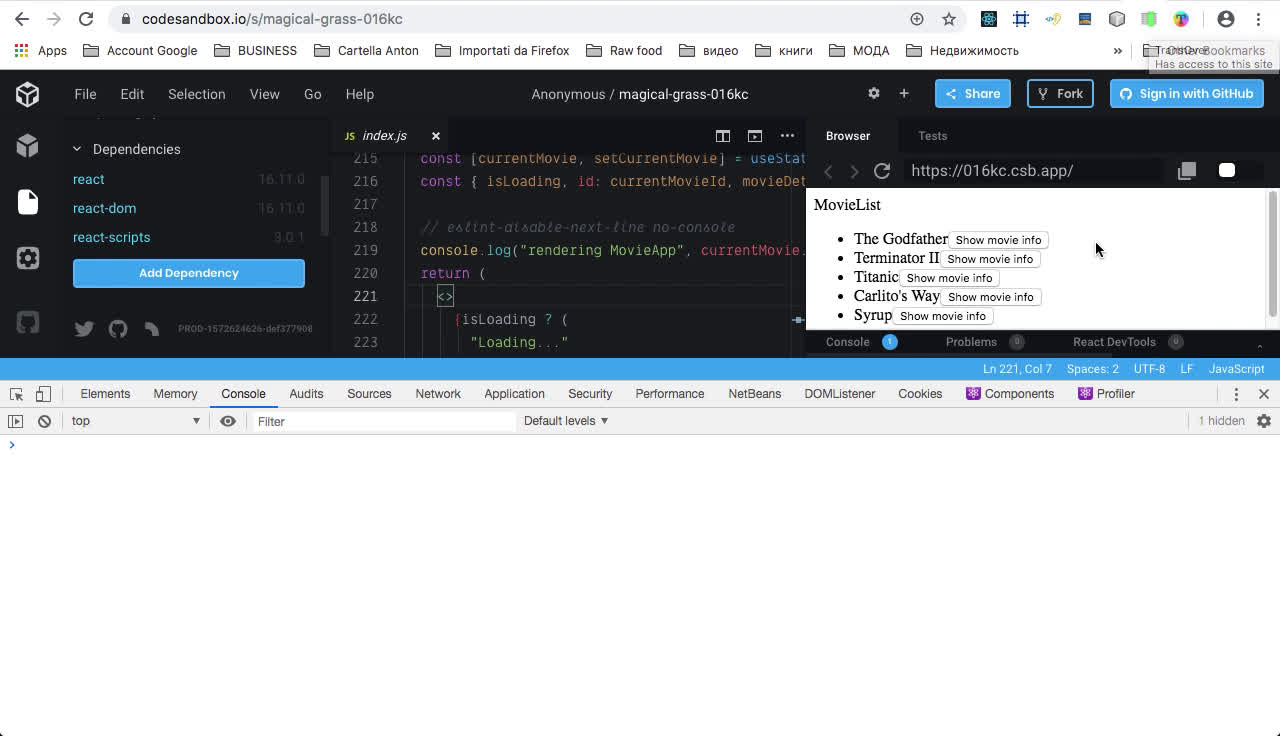Toggle the preview switch next to the URL bar
This screenshot has height=736, width=1280.
tap(1227, 171)
